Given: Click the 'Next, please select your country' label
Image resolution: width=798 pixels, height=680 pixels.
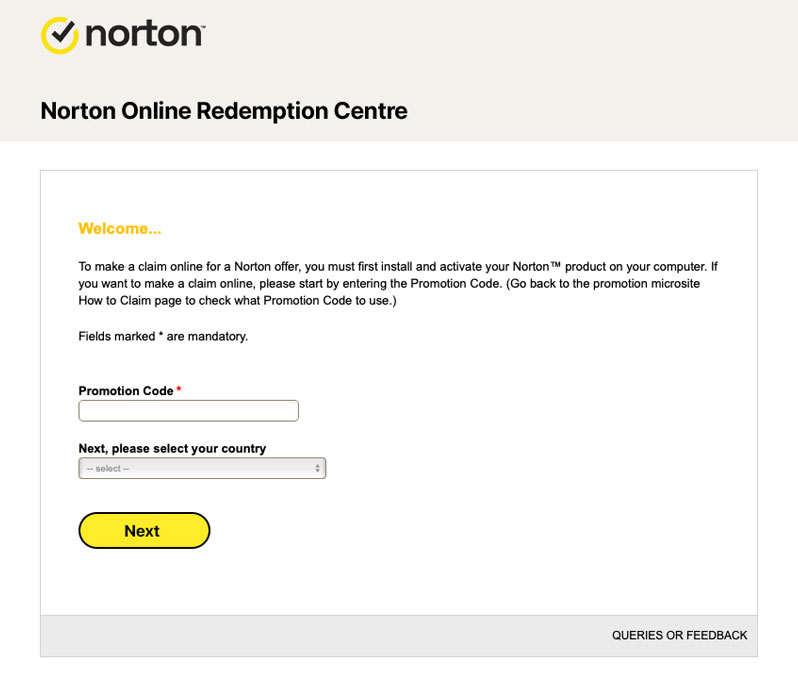Looking at the screenshot, I should [x=172, y=449].
